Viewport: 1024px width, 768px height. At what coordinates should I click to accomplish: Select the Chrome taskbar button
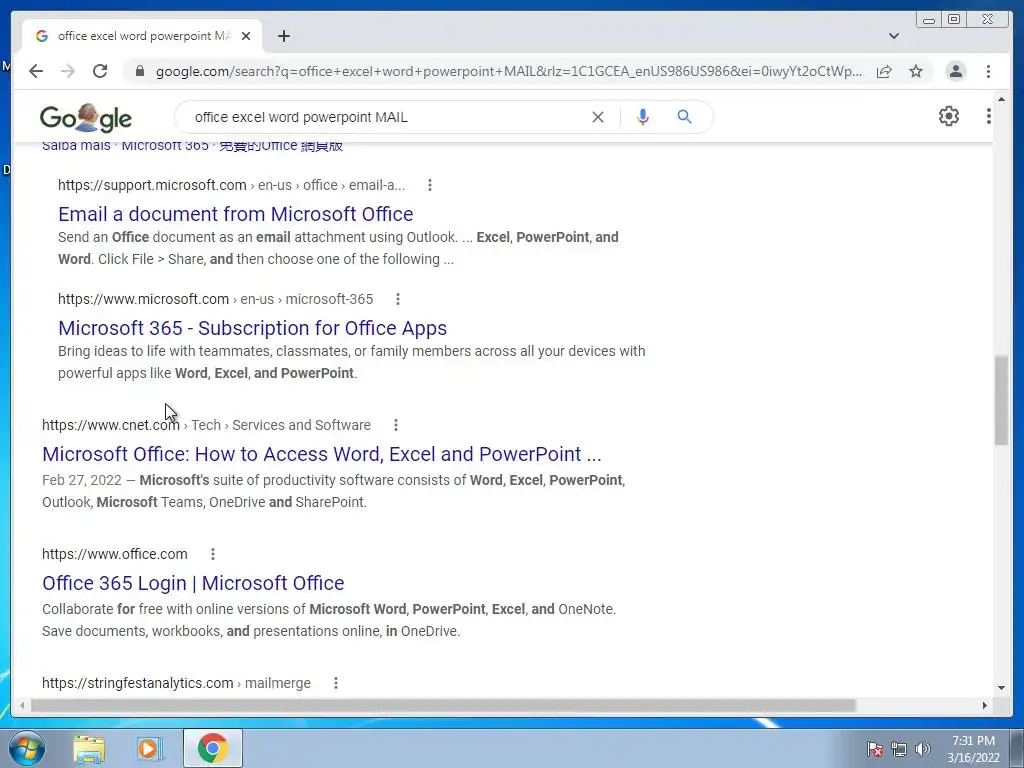click(212, 748)
